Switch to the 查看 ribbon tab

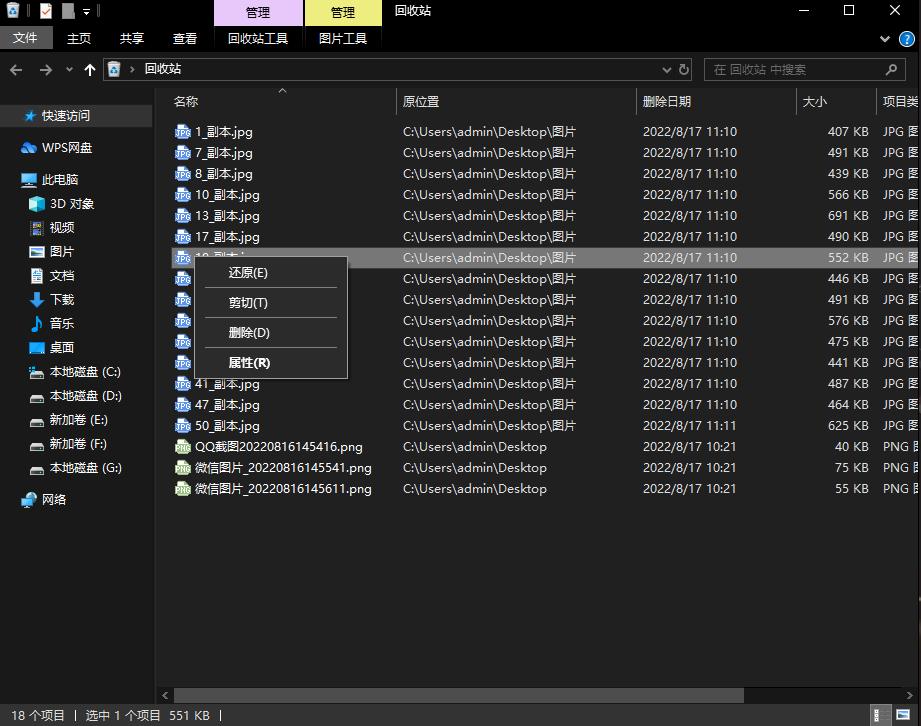click(185, 39)
